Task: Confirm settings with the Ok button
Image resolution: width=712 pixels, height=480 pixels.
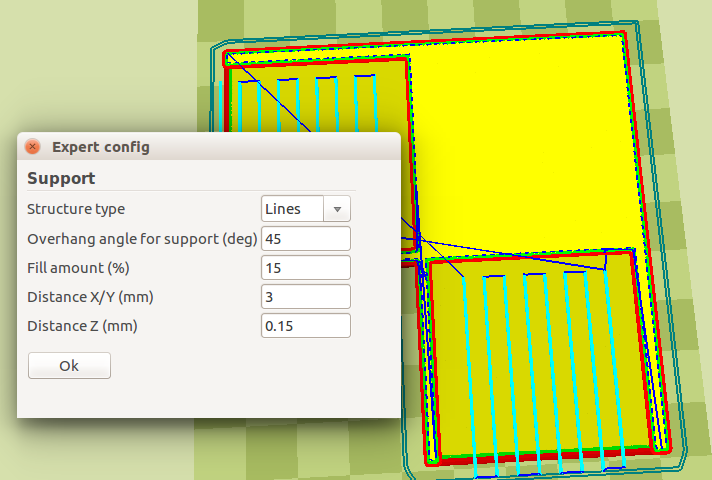Action: (69, 366)
